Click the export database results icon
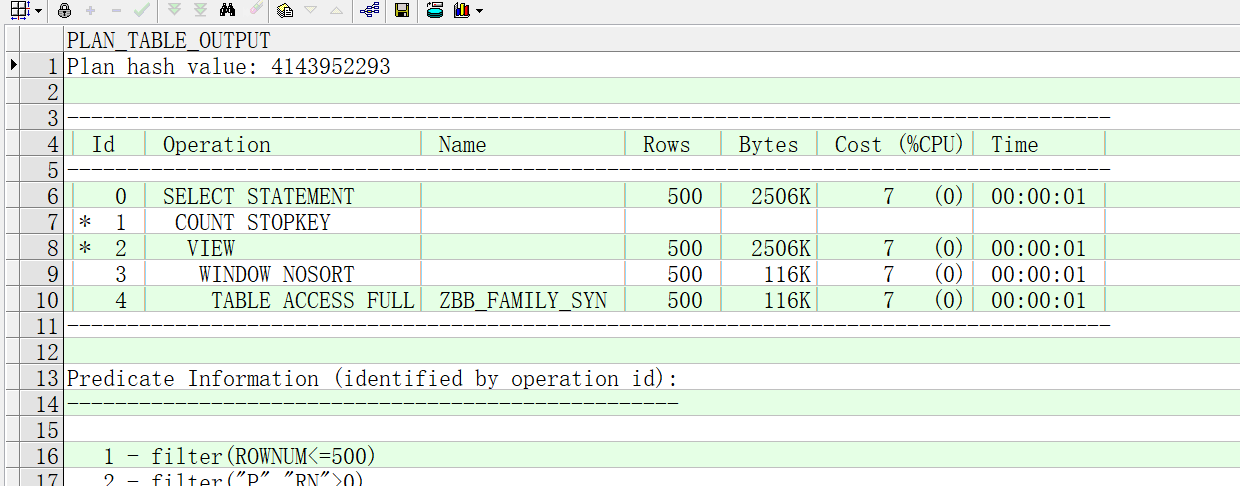The image size is (1240, 486). pos(435,10)
